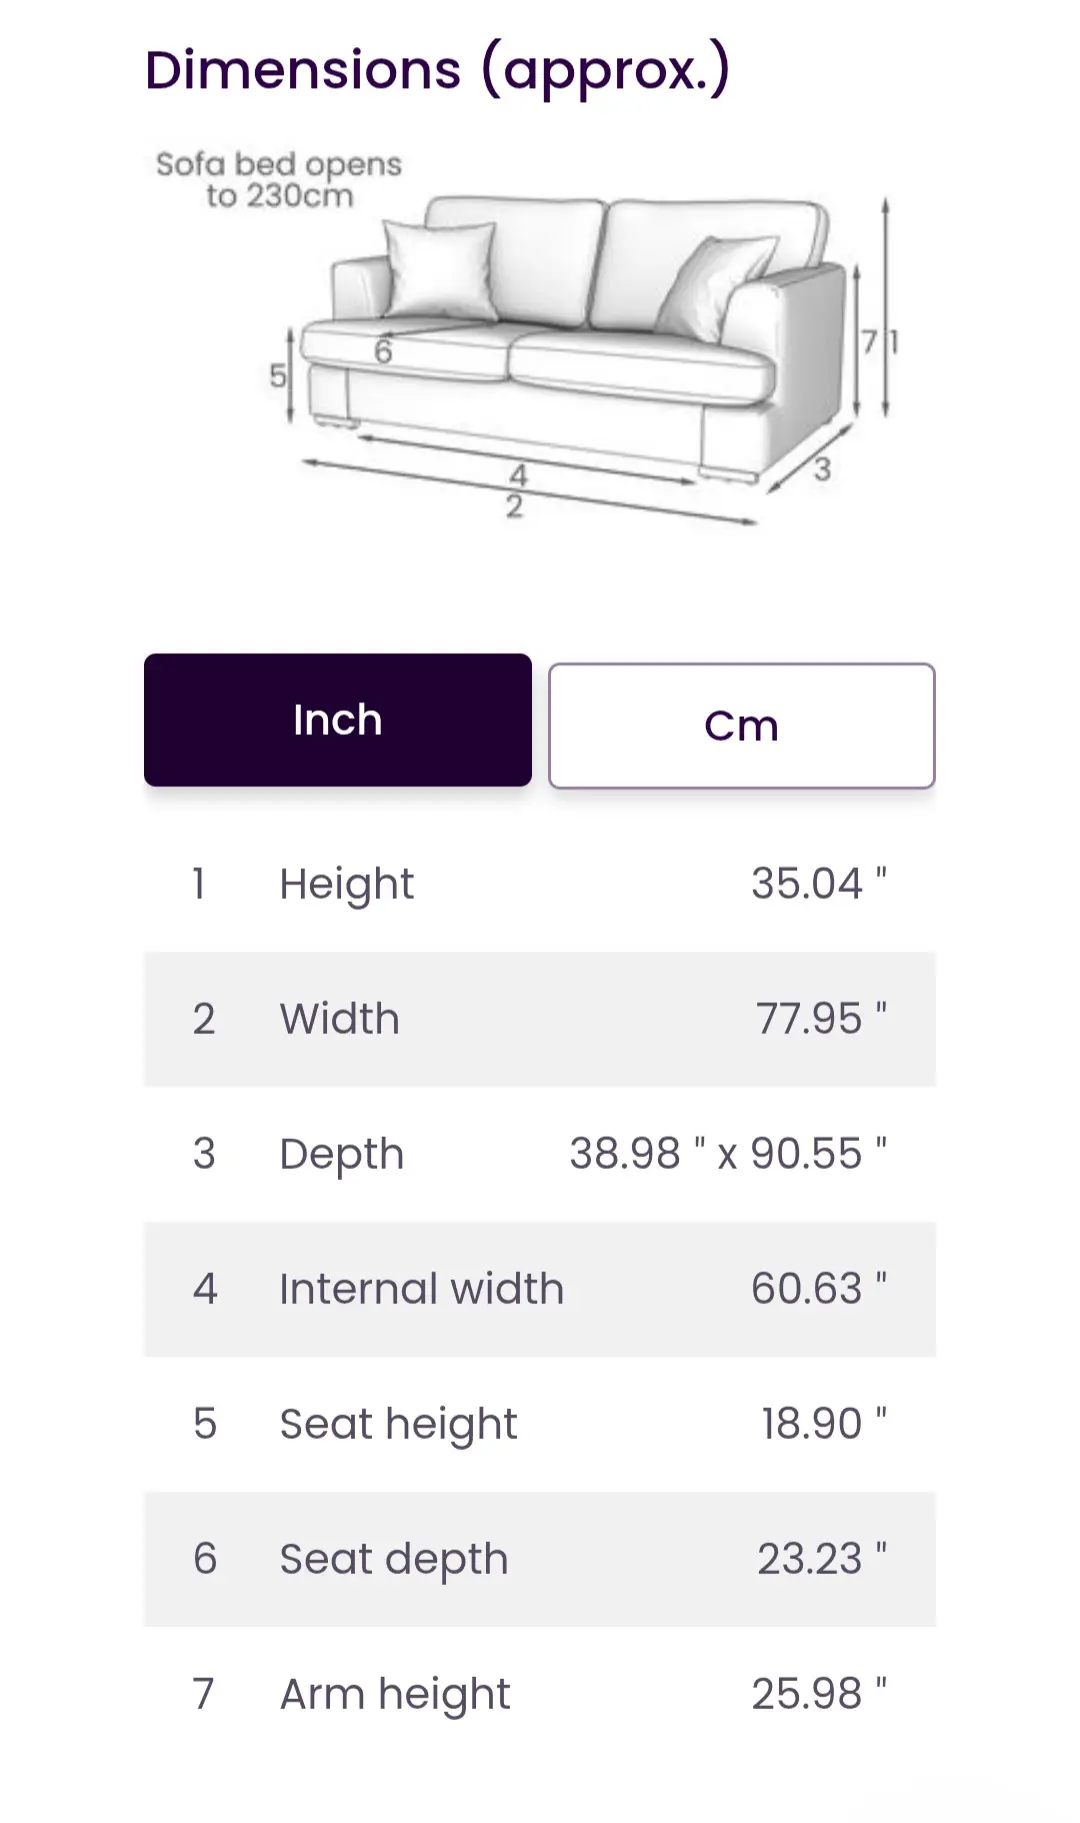1080x1823 pixels.
Task: Click the 18.90" seat height value
Action: [x=824, y=1423]
